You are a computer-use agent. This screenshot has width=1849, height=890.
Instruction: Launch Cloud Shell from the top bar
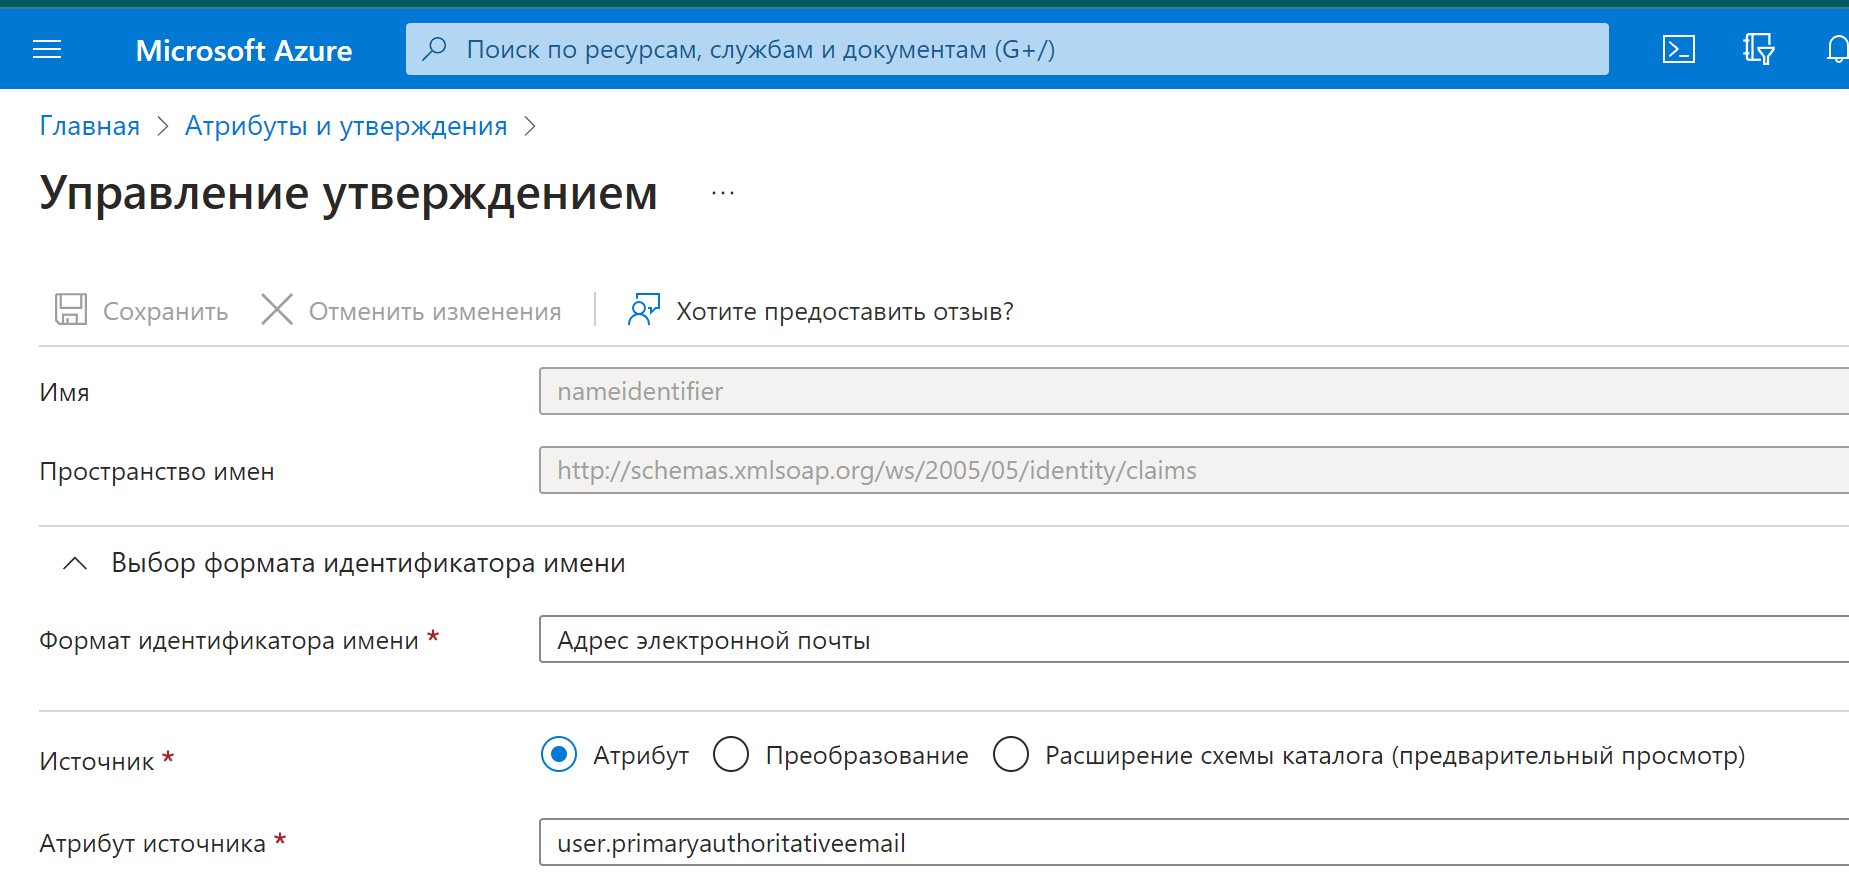[1678, 49]
